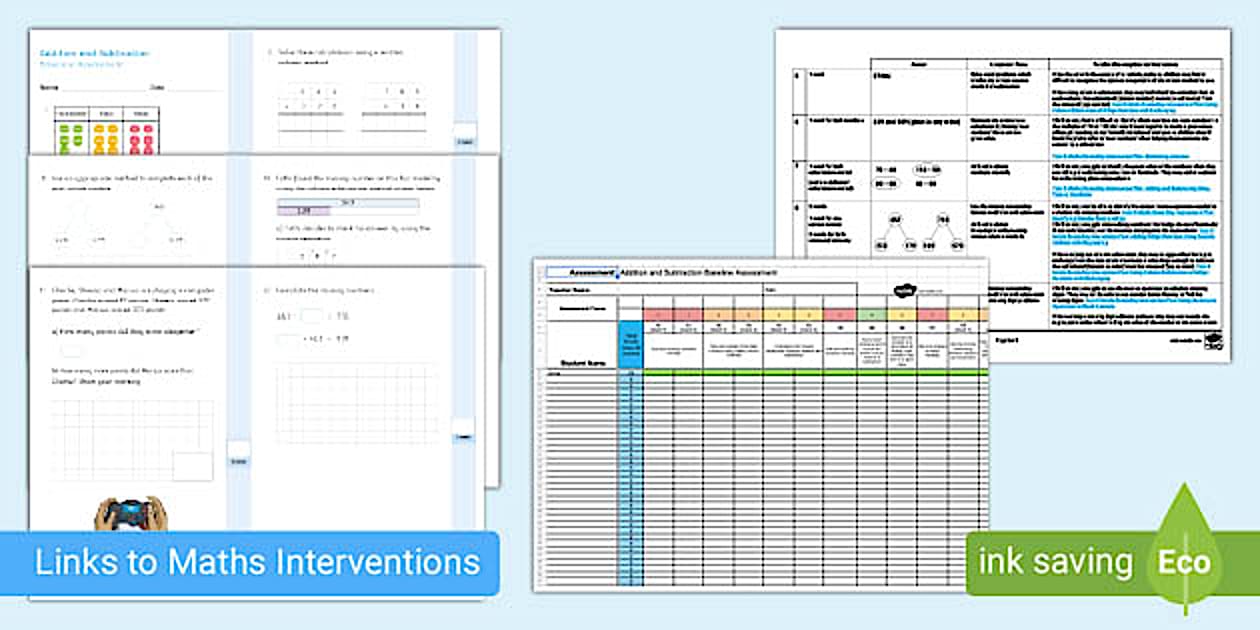
Task: Click the green Eco leaf badge
Action: [x=1185, y=560]
